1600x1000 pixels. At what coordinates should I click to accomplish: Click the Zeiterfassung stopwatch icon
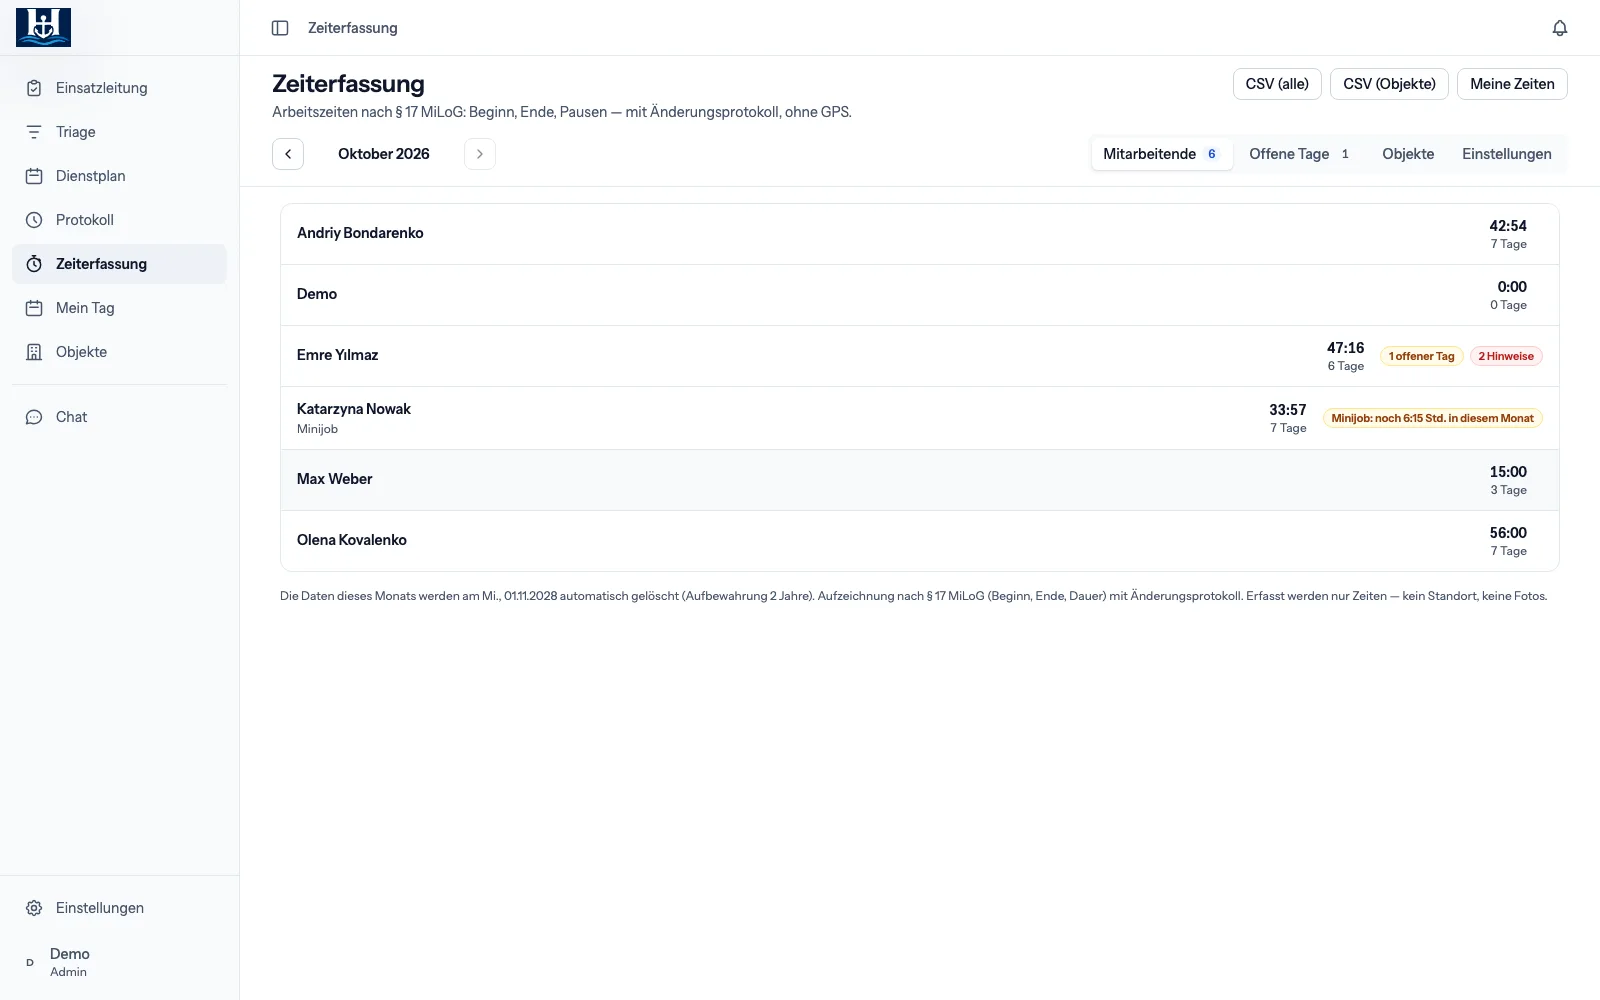[34, 264]
